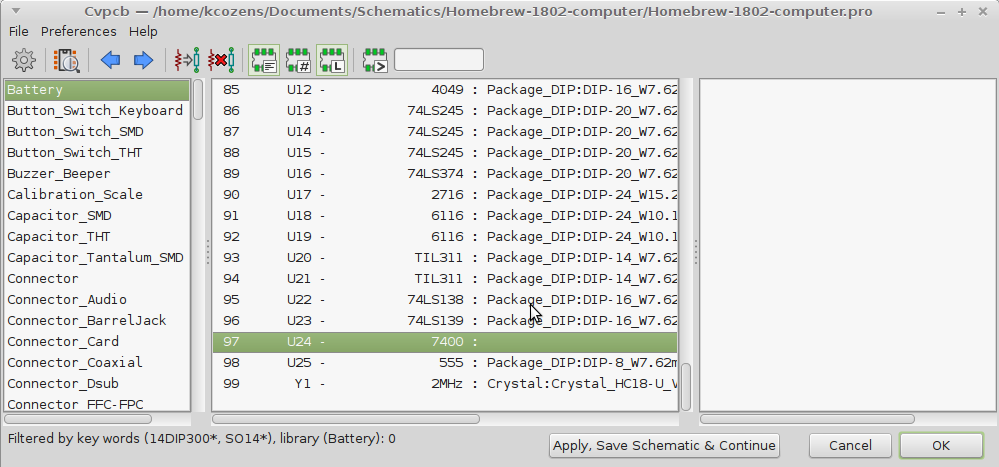999x467 pixels.
Task: Click library list horizontal scrollbar
Action: pyautogui.click(x=78, y=419)
